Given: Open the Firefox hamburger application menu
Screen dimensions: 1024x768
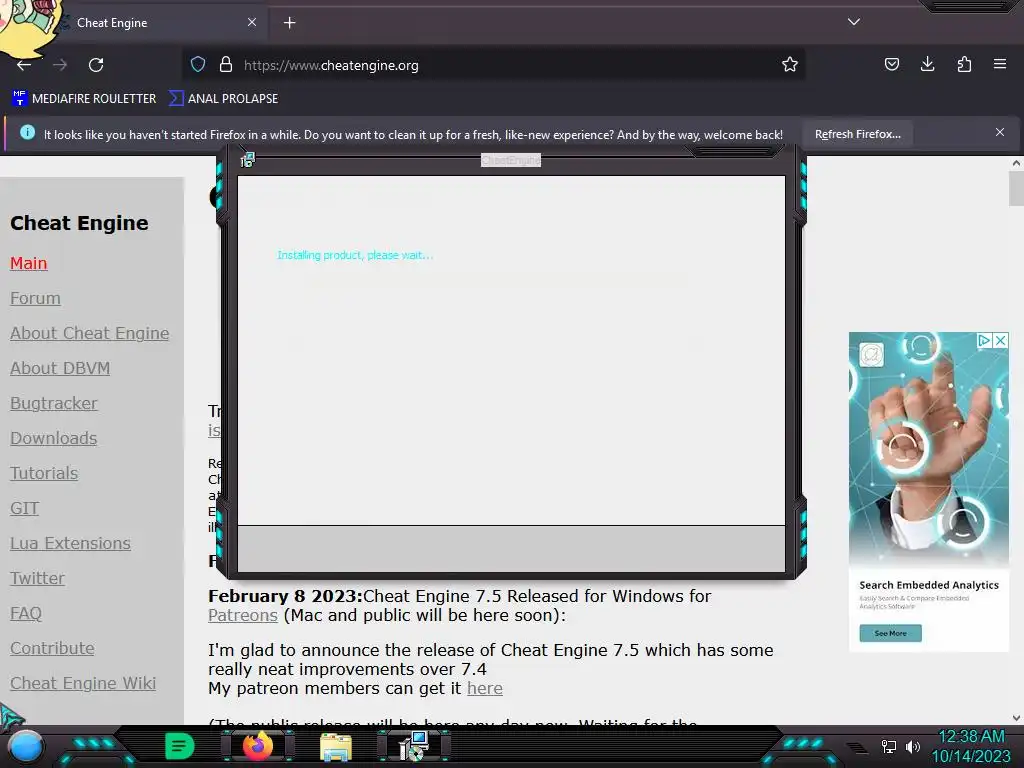Looking at the screenshot, I should click(1000, 64).
